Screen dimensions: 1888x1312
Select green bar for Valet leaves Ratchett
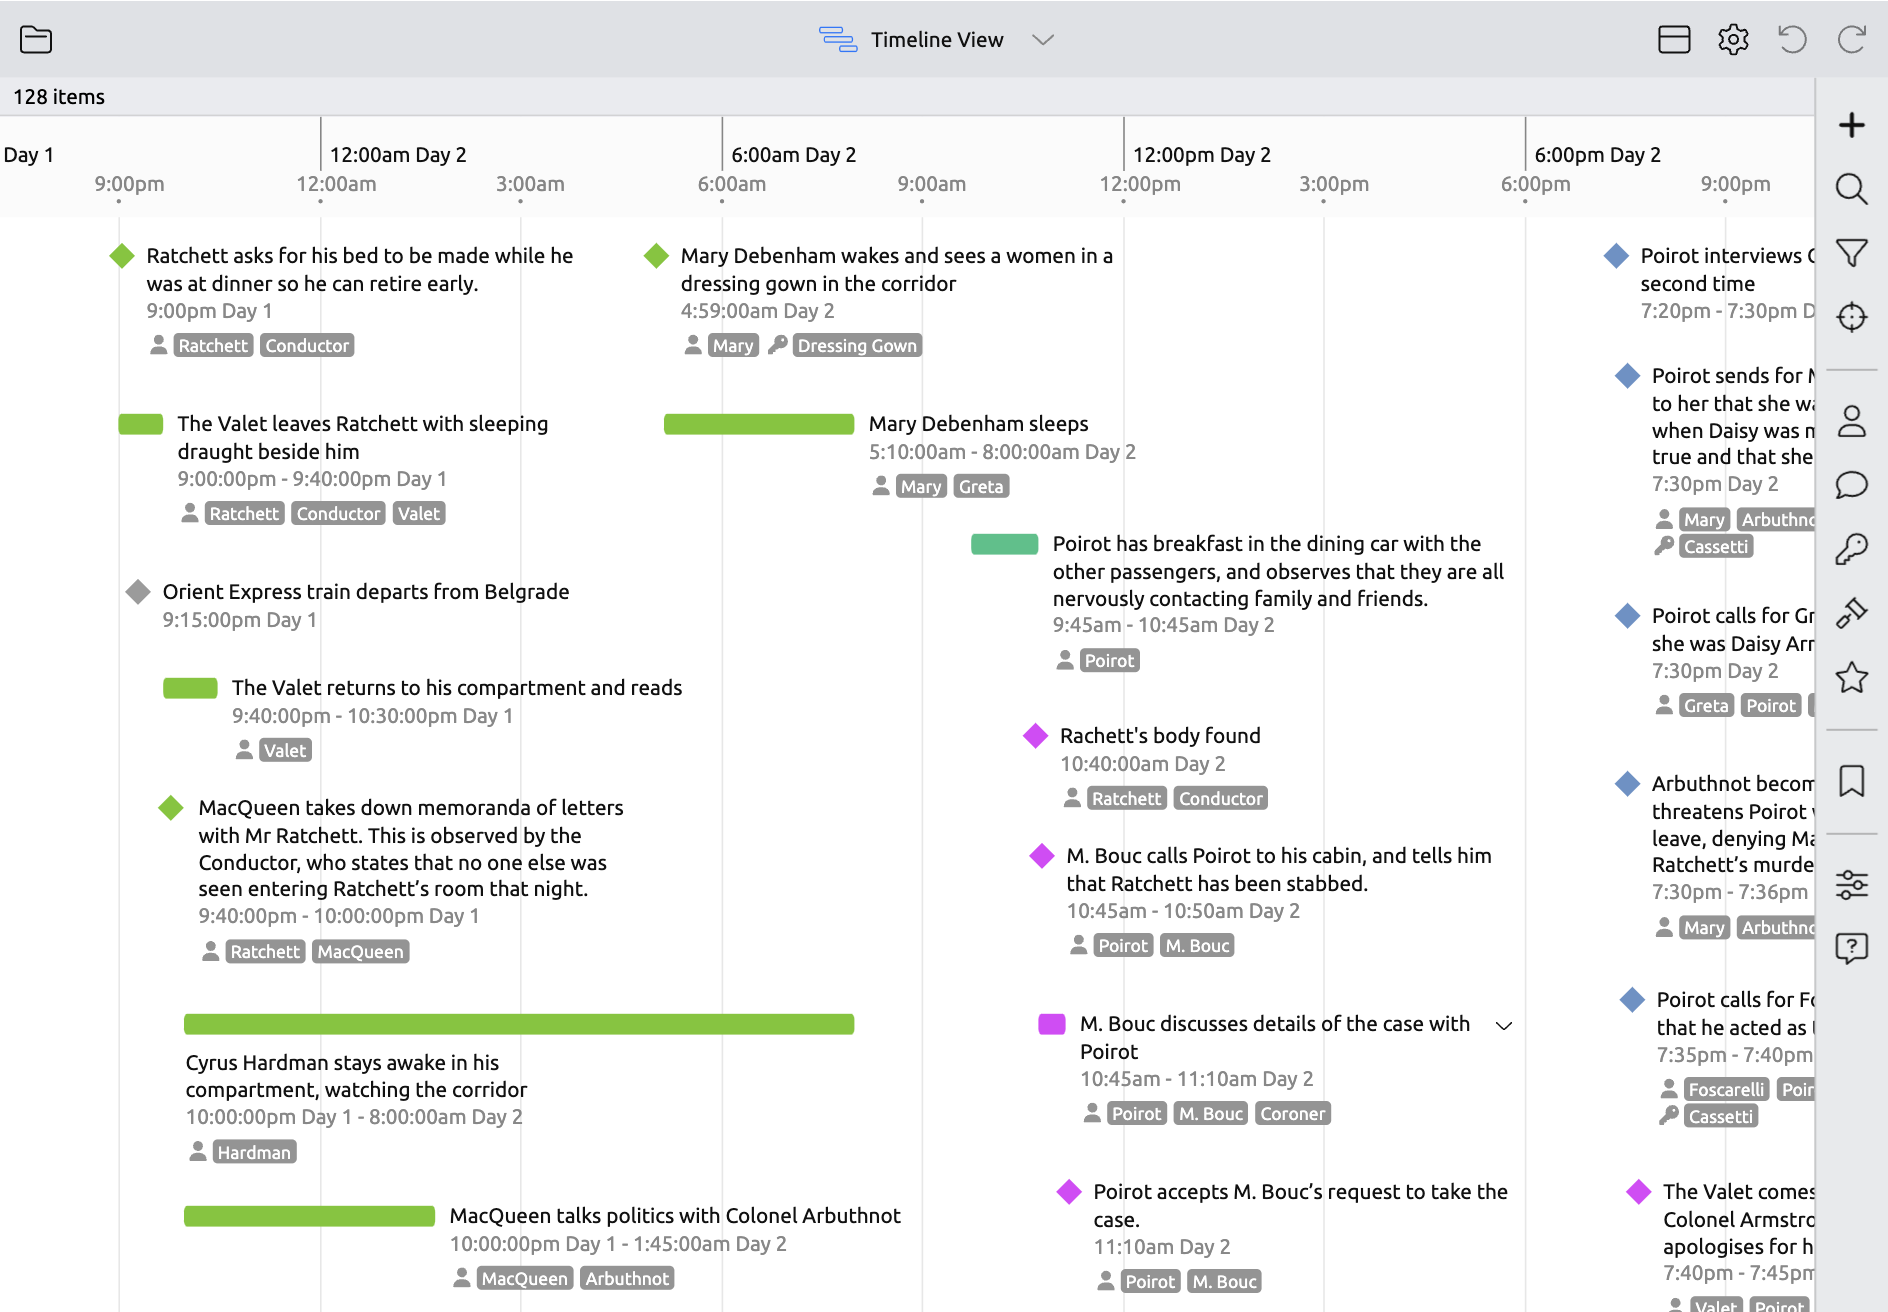tap(141, 424)
